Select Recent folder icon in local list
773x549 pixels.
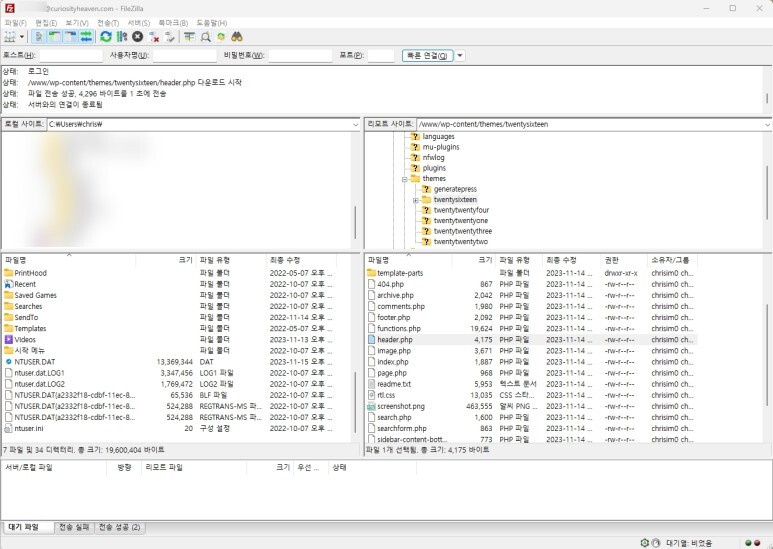tap(8, 284)
